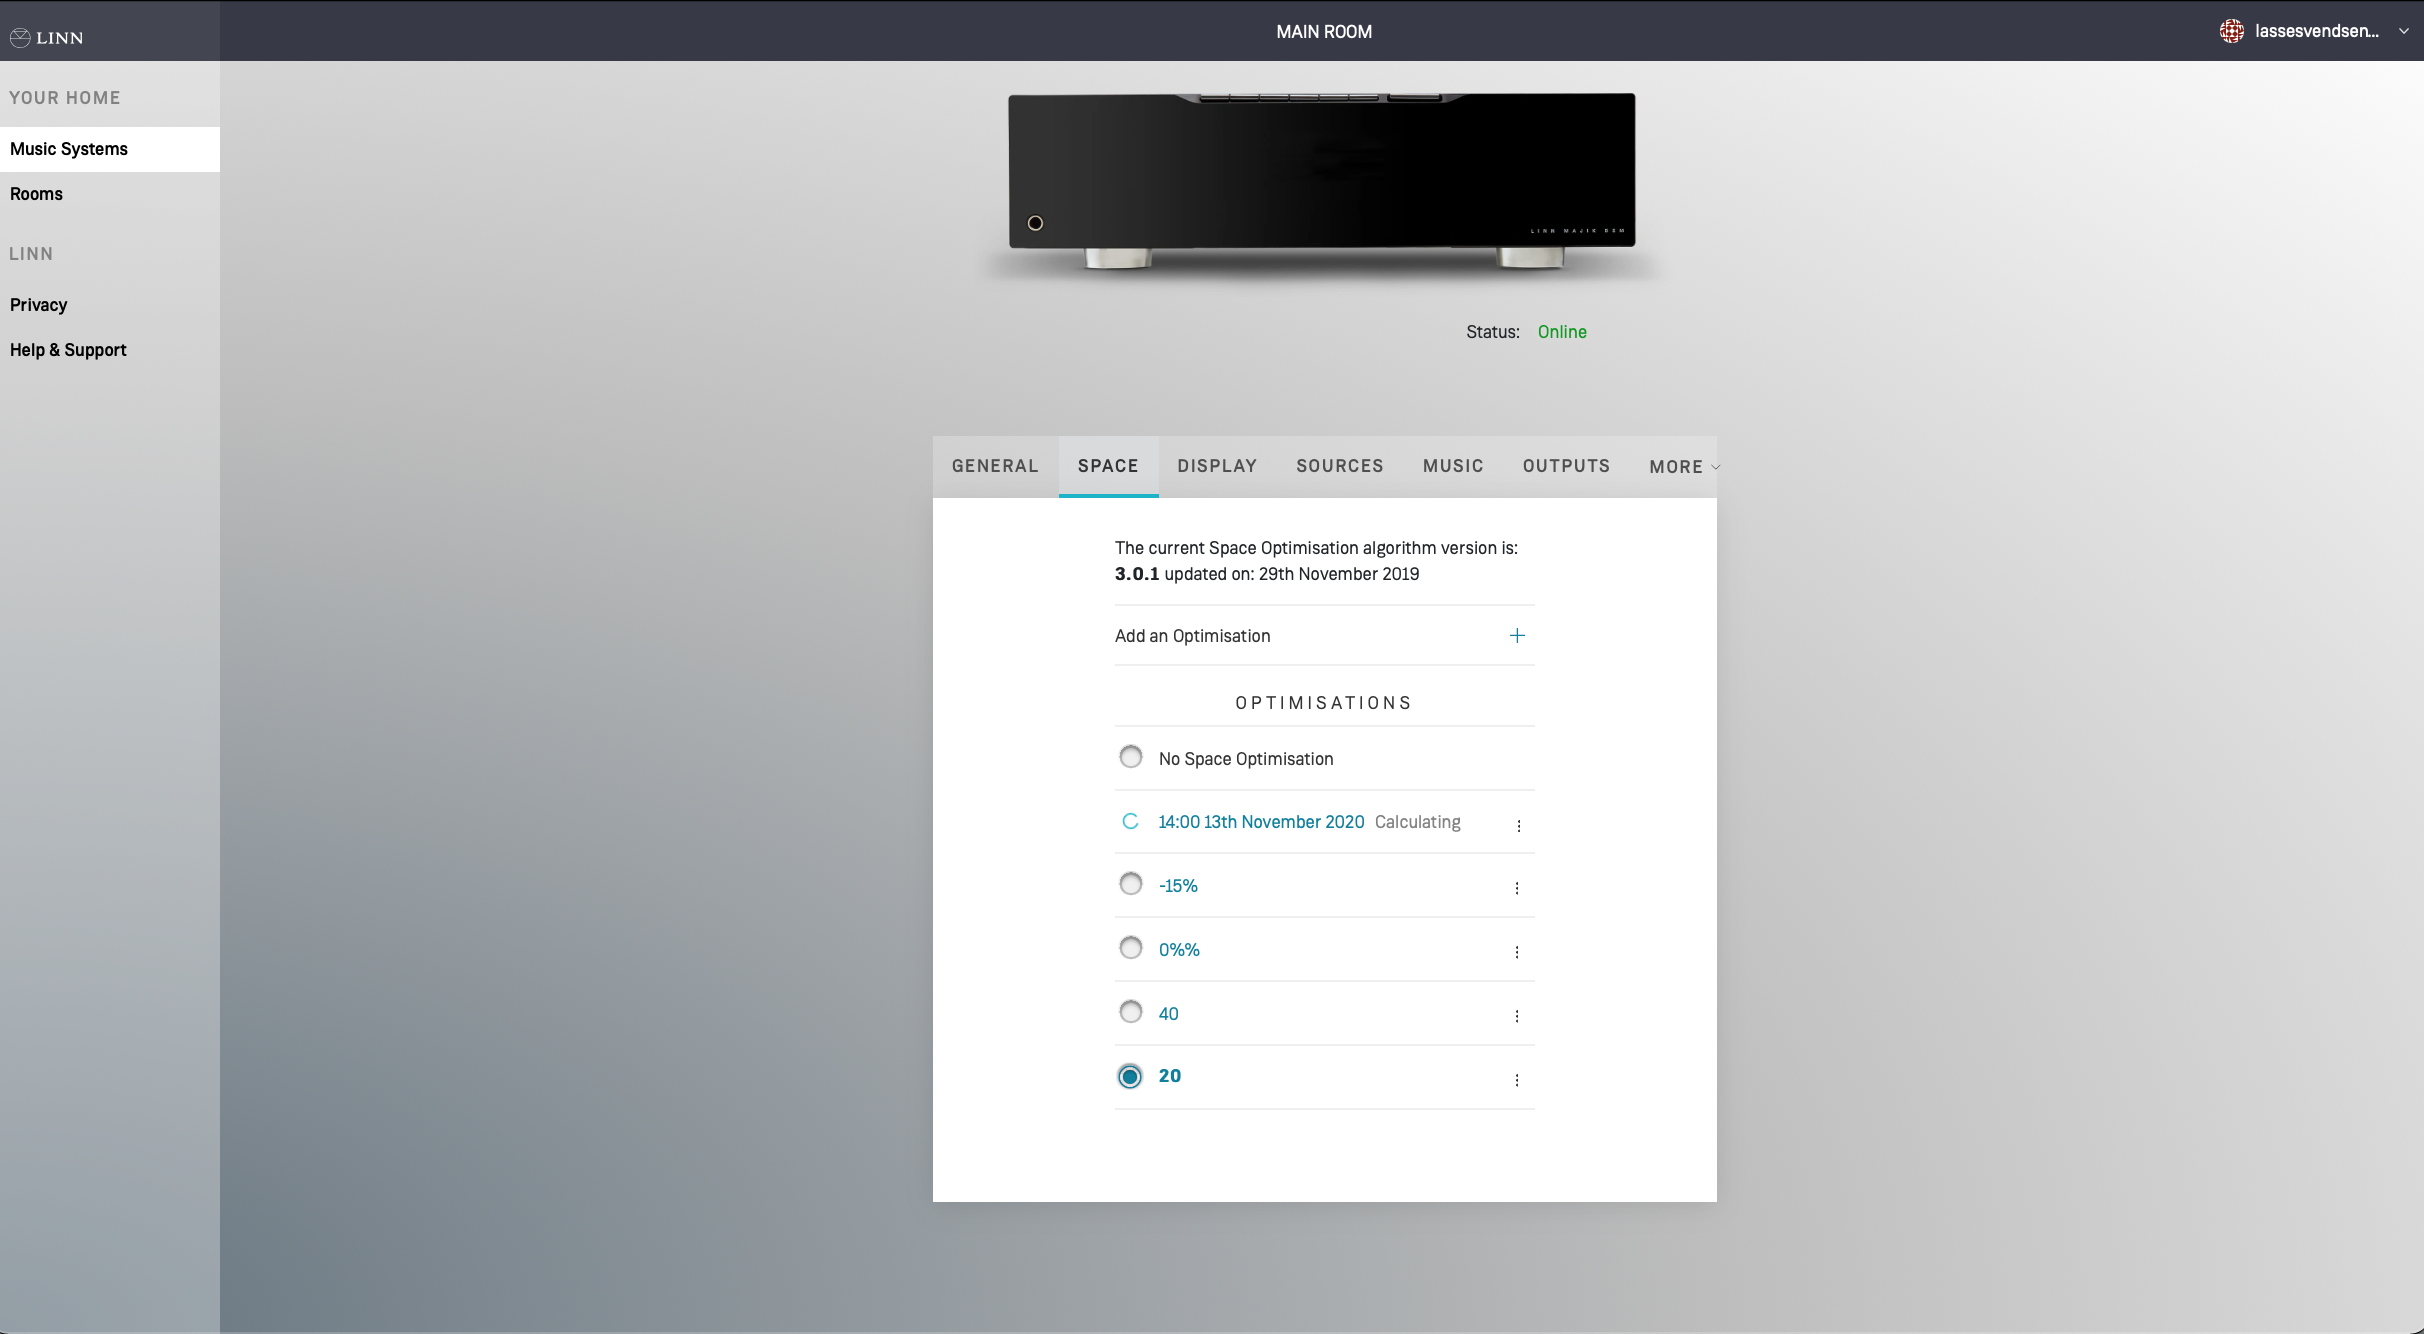Click the MAIN ROOM title

pyautogui.click(x=1324, y=32)
